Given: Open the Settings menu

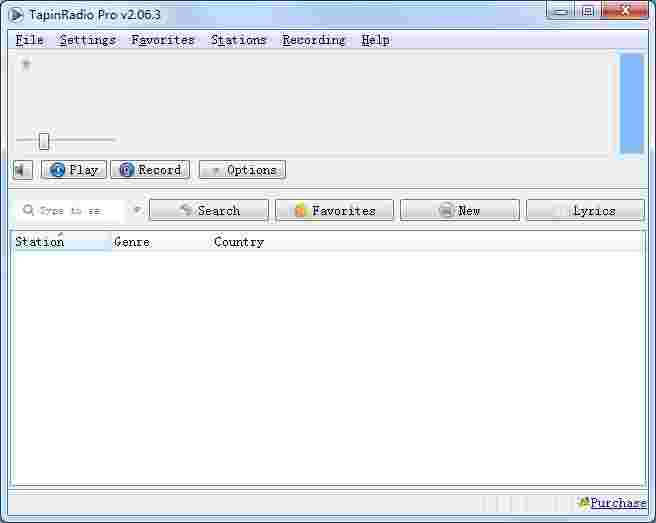Looking at the screenshot, I should [x=87, y=40].
